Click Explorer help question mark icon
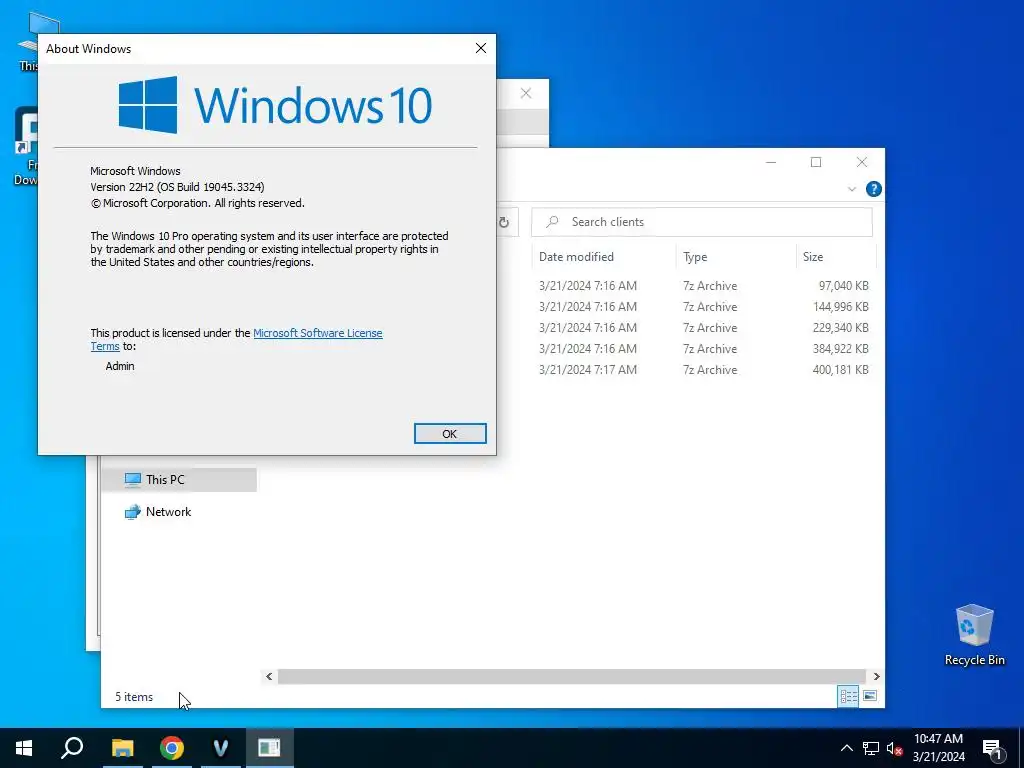The width and height of the screenshot is (1024, 768). tap(873, 189)
